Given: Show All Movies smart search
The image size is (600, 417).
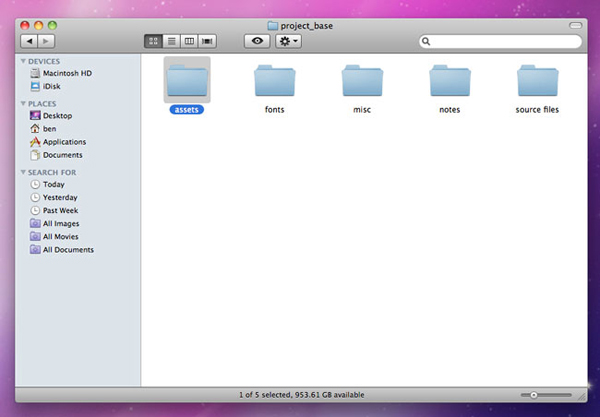Looking at the screenshot, I should pyautogui.click(x=54, y=236).
